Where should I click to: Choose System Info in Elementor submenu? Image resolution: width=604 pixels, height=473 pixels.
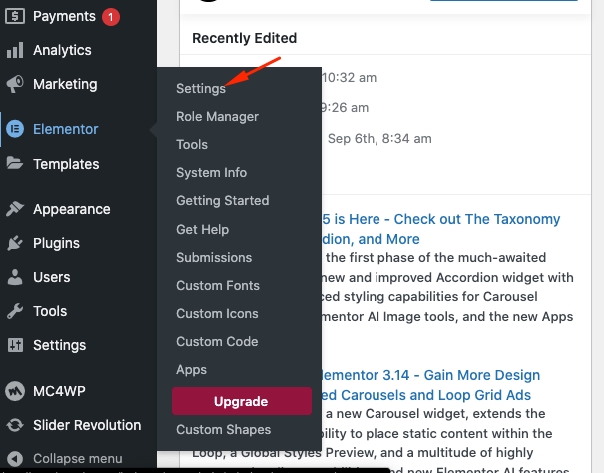[x=211, y=173]
